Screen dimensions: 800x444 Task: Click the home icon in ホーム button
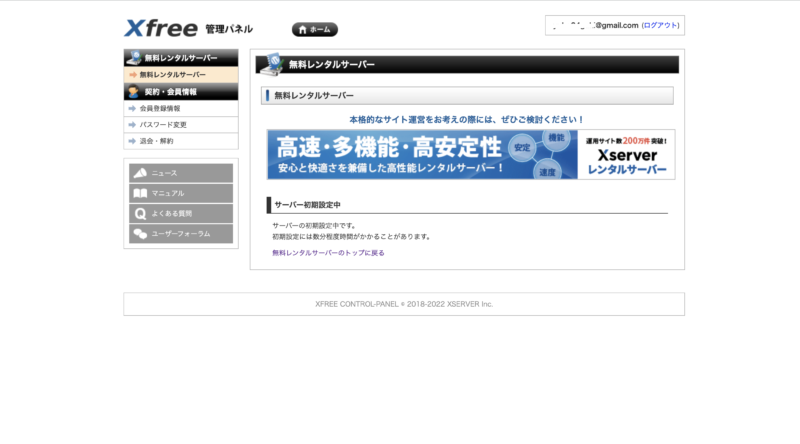point(303,30)
